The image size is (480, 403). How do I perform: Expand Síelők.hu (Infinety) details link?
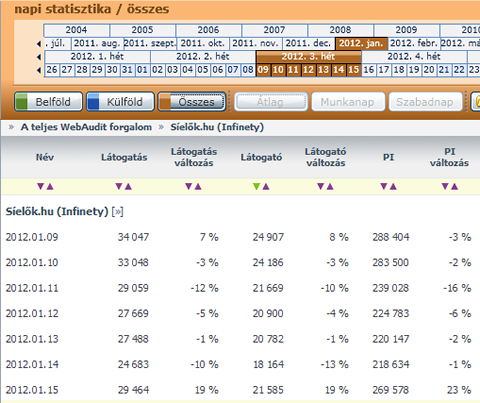pos(117,212)
